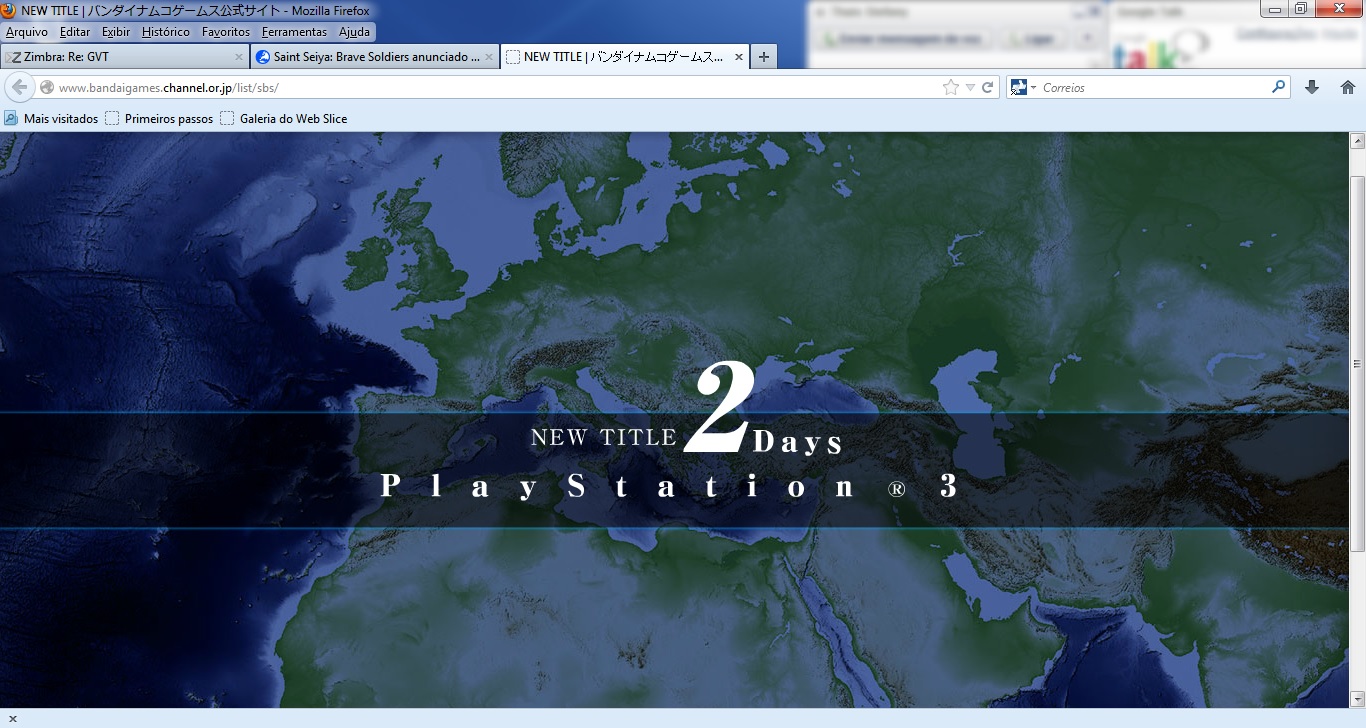Click the search magnifier icon
1366x728 pixels.
[x=1278, y=87]
